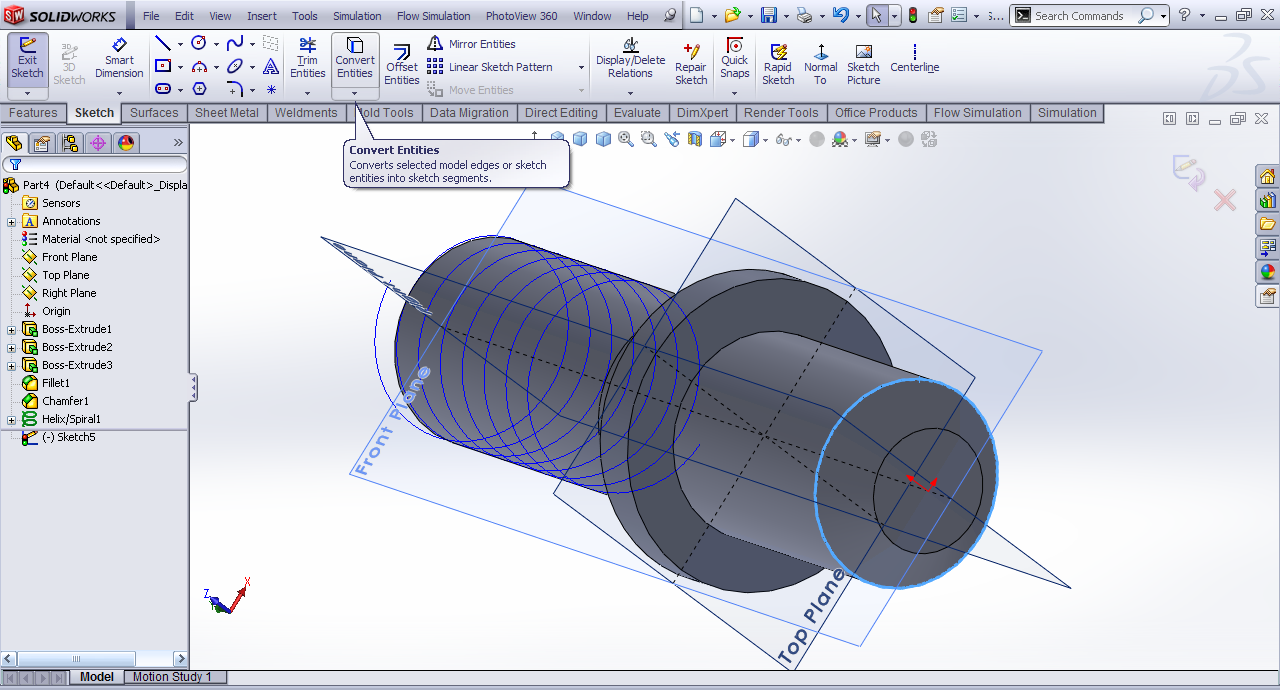
Task: Pick the Line sketch tool
Action: point(163,44)
